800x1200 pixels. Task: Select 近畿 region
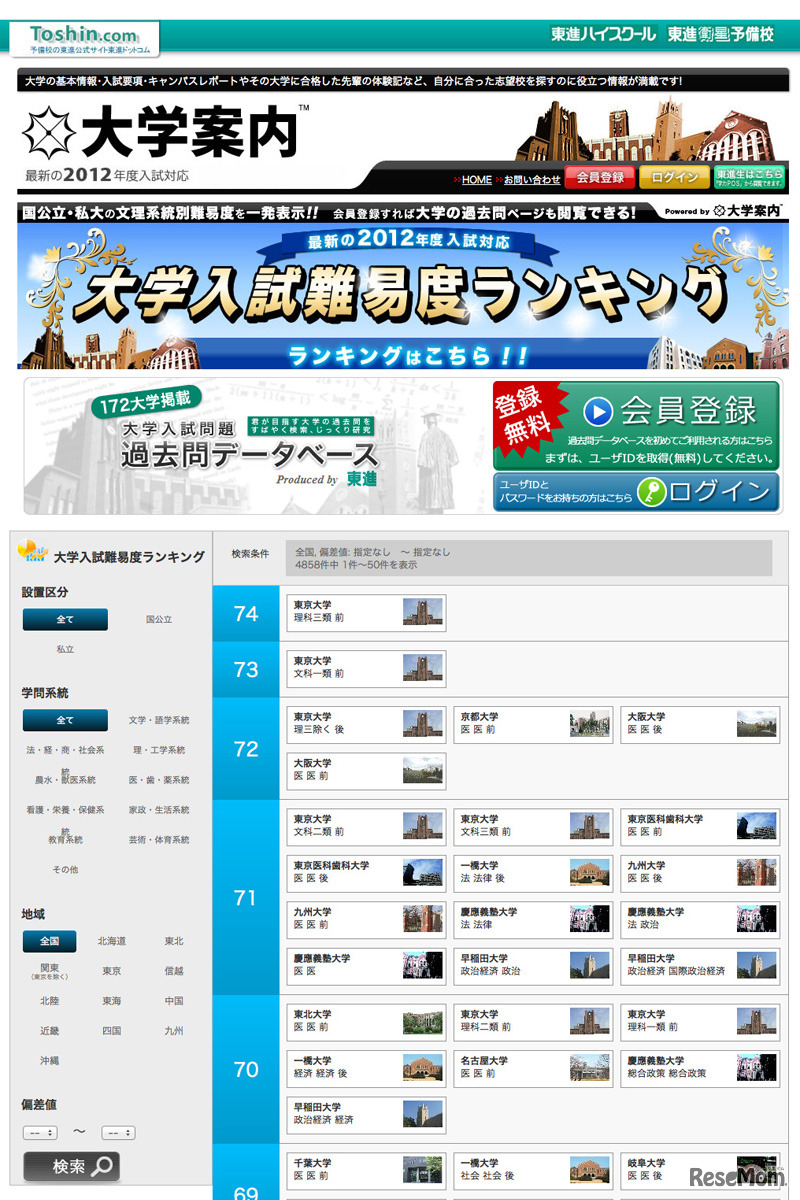[50, 1031]
